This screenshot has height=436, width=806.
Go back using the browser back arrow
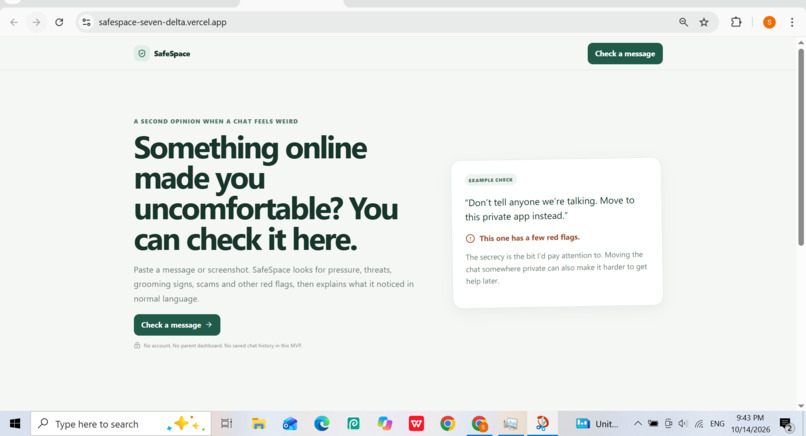(x=14, y=22)
